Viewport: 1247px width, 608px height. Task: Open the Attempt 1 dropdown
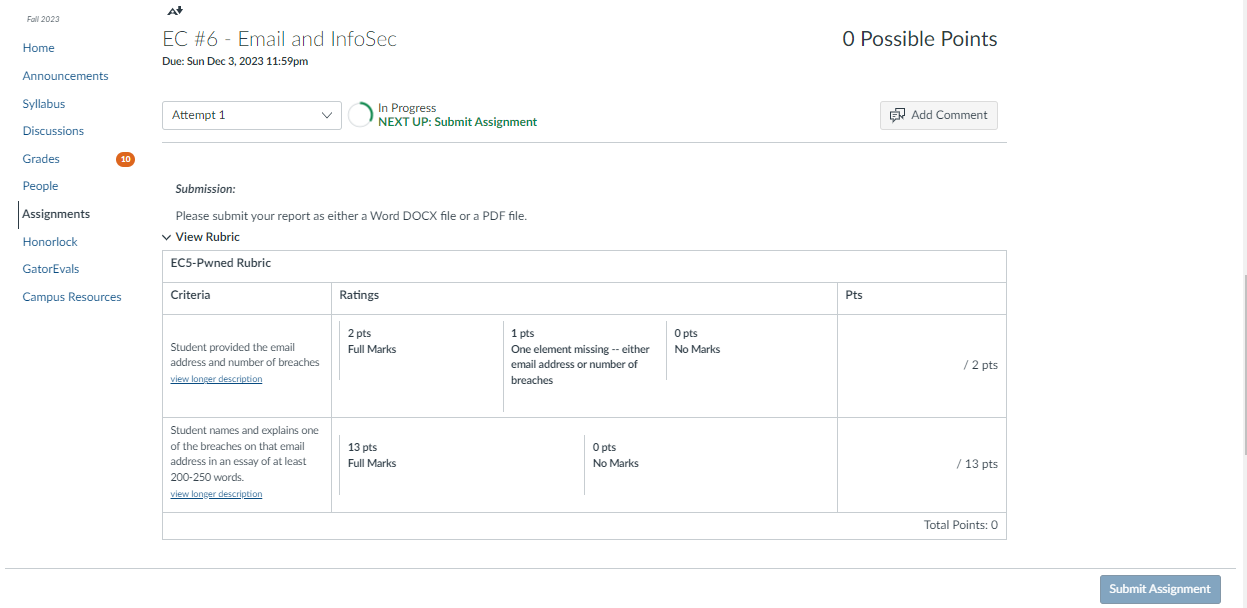pos(252,115)
